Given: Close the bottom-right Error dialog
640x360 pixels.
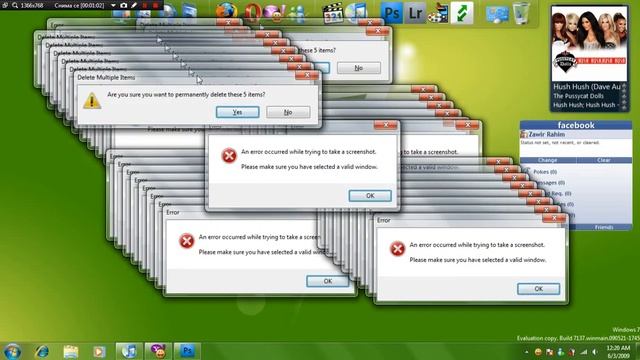Looking at the screenshot, I should [x=554, y=218].
